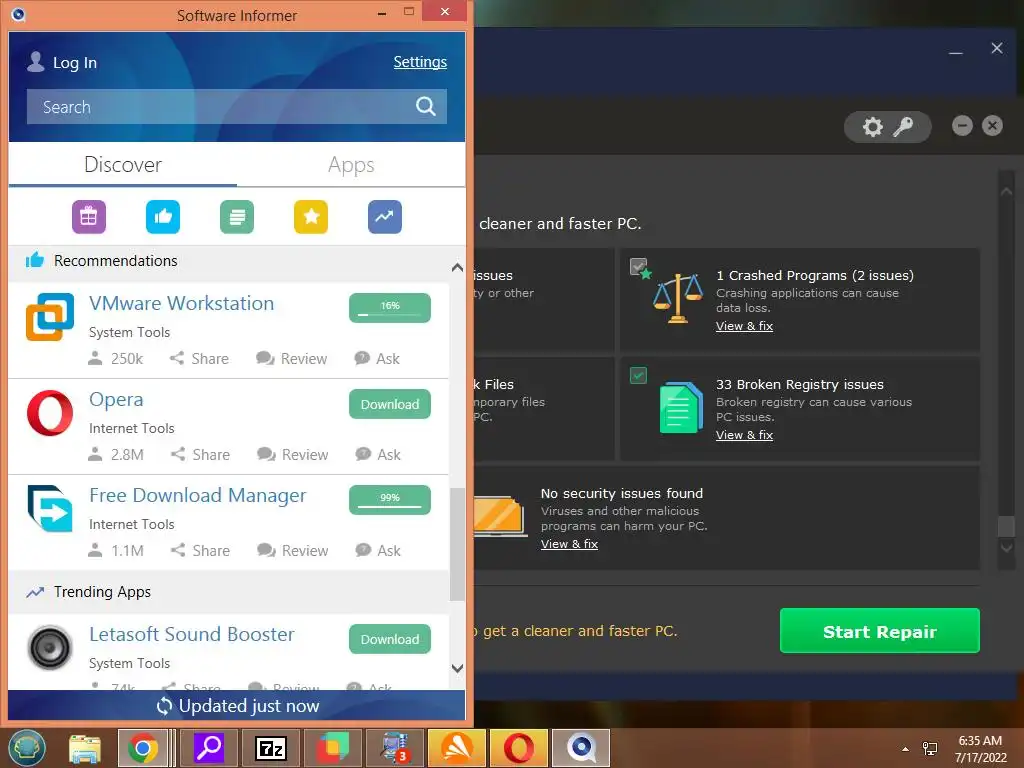Screen dimensions: 1024x768
Task: Click View & fix under Crashed Programs
Action: tap(744, 326)
